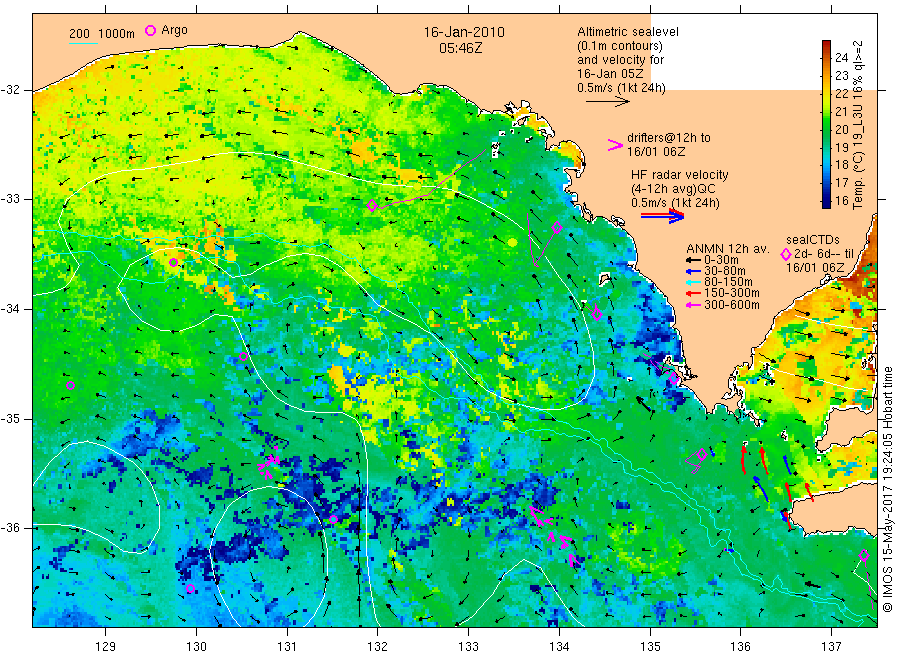
Task: Click the Argo float circle near 130.5E, 34.4S
Action: (243, 356)
